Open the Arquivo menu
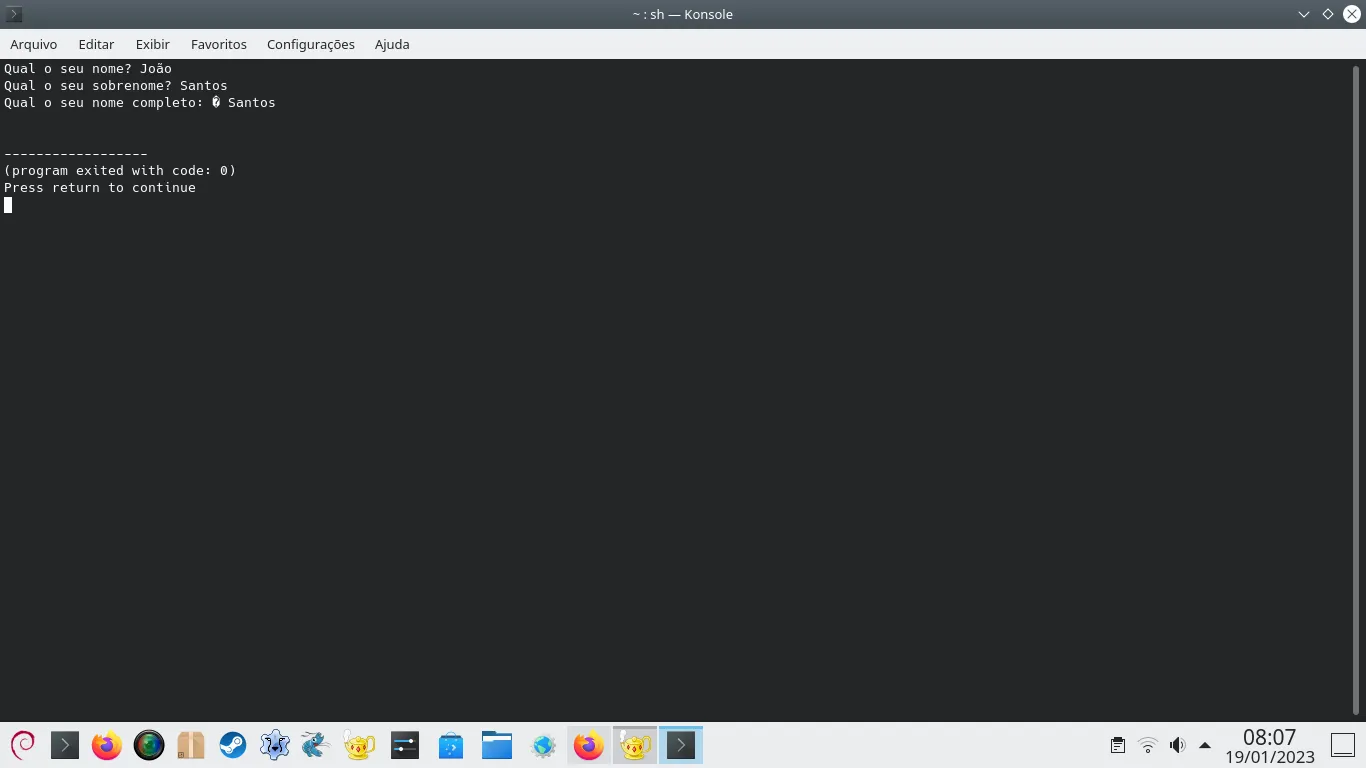1366x768 pixels. [34, 44]
